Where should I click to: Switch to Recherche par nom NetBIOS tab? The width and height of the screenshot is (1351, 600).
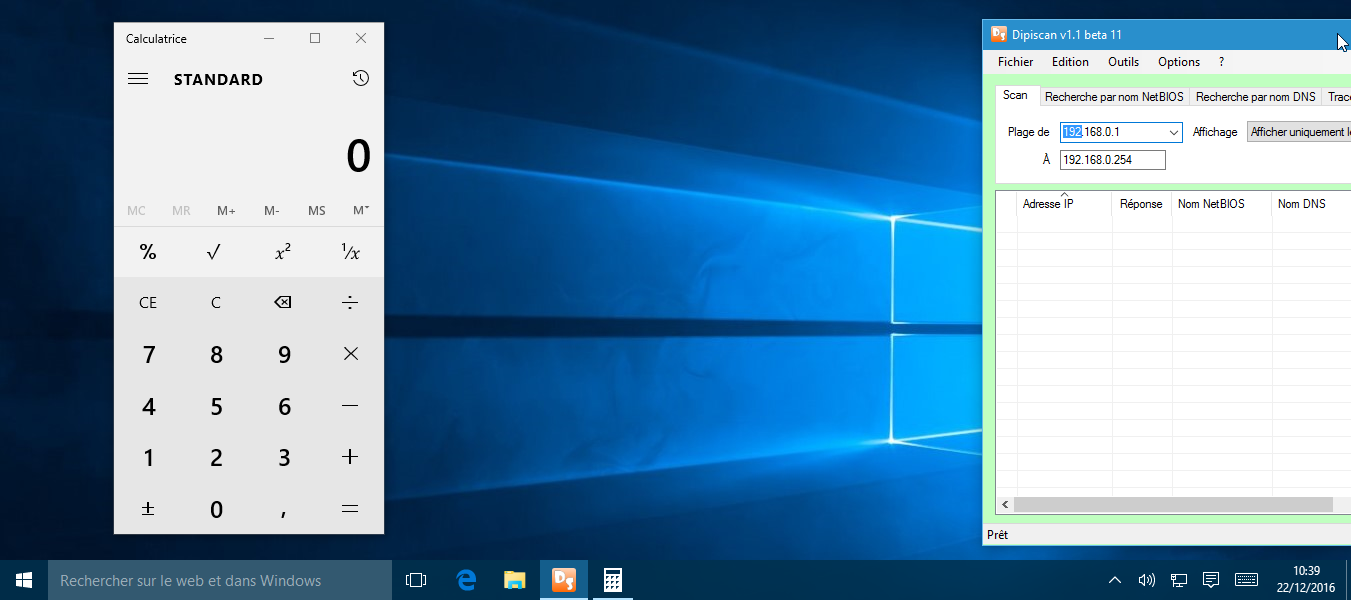click(x=1114, y=97)
